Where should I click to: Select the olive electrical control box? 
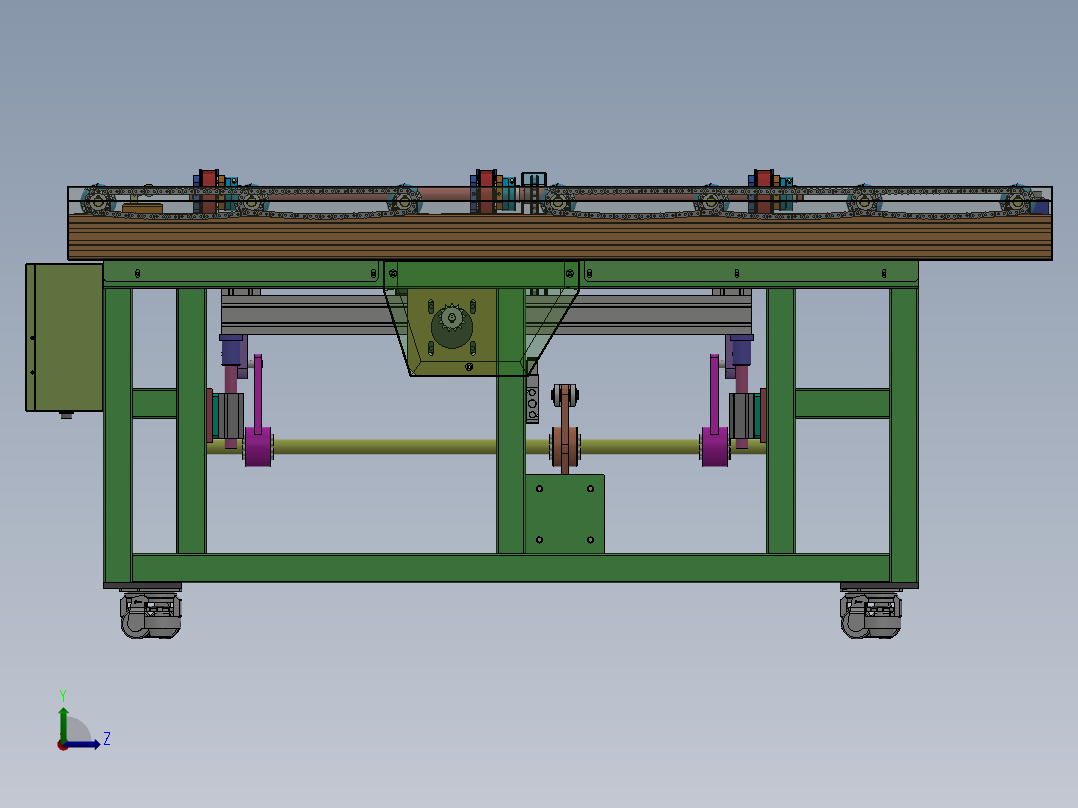click(x=65, y=337)
